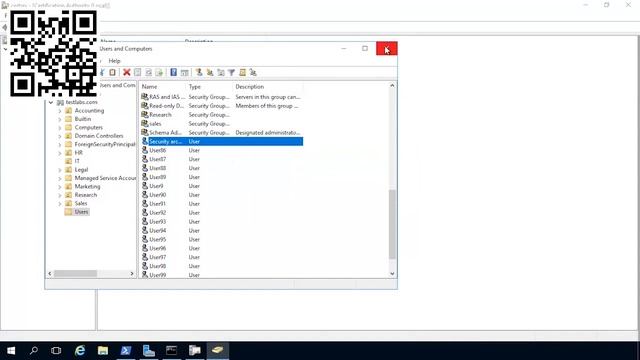This screenshot has width=640, height=360.
Task: Select the RAS and IAS group row
Action: (222, 97)
